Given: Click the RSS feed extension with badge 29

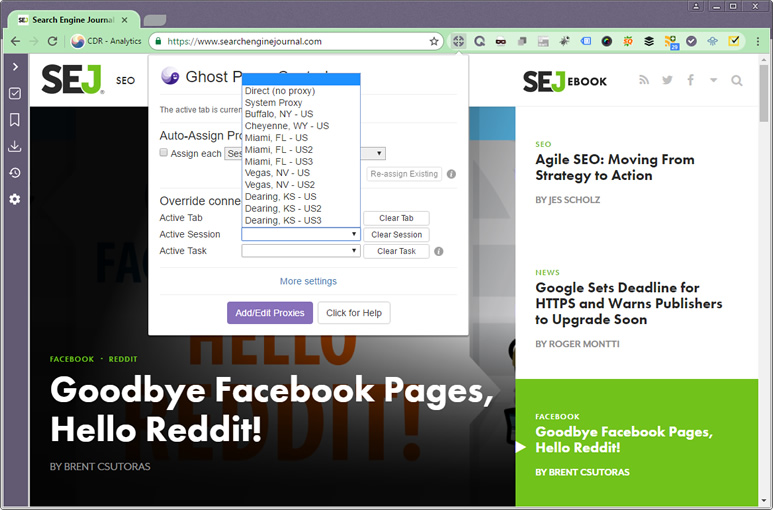Looking at the screenshot, I should tap(670, 42).
